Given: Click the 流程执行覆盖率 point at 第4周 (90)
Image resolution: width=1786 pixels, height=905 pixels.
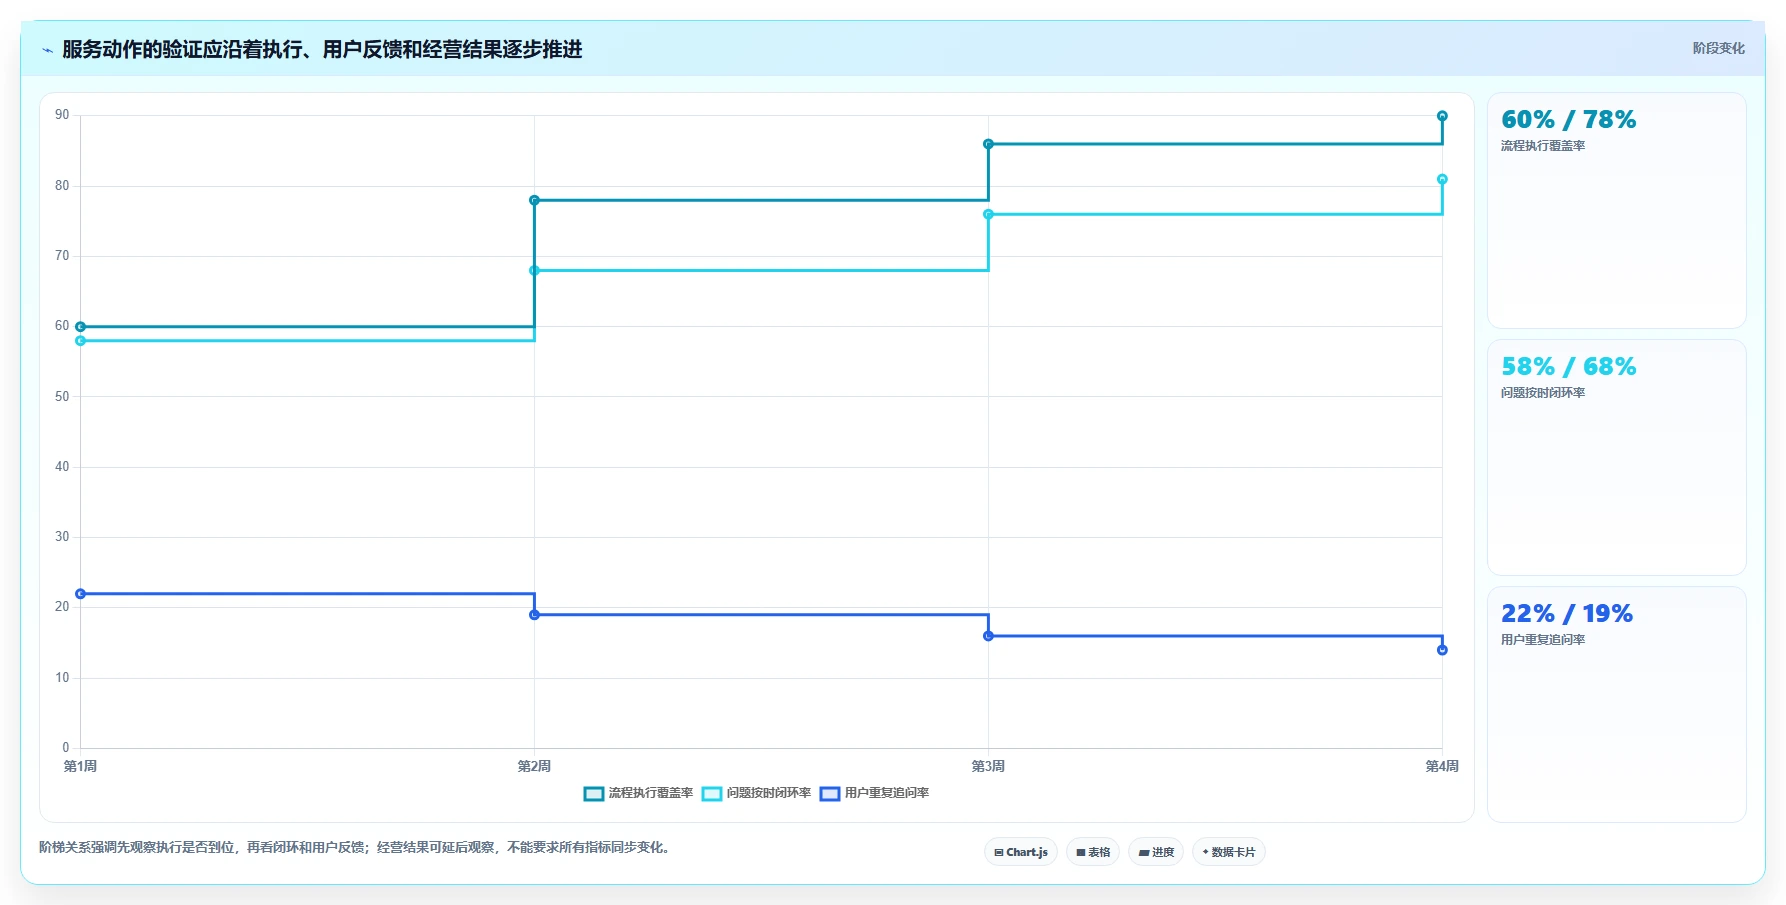Looking at the screenshot, I should [x=1442, y=116].
